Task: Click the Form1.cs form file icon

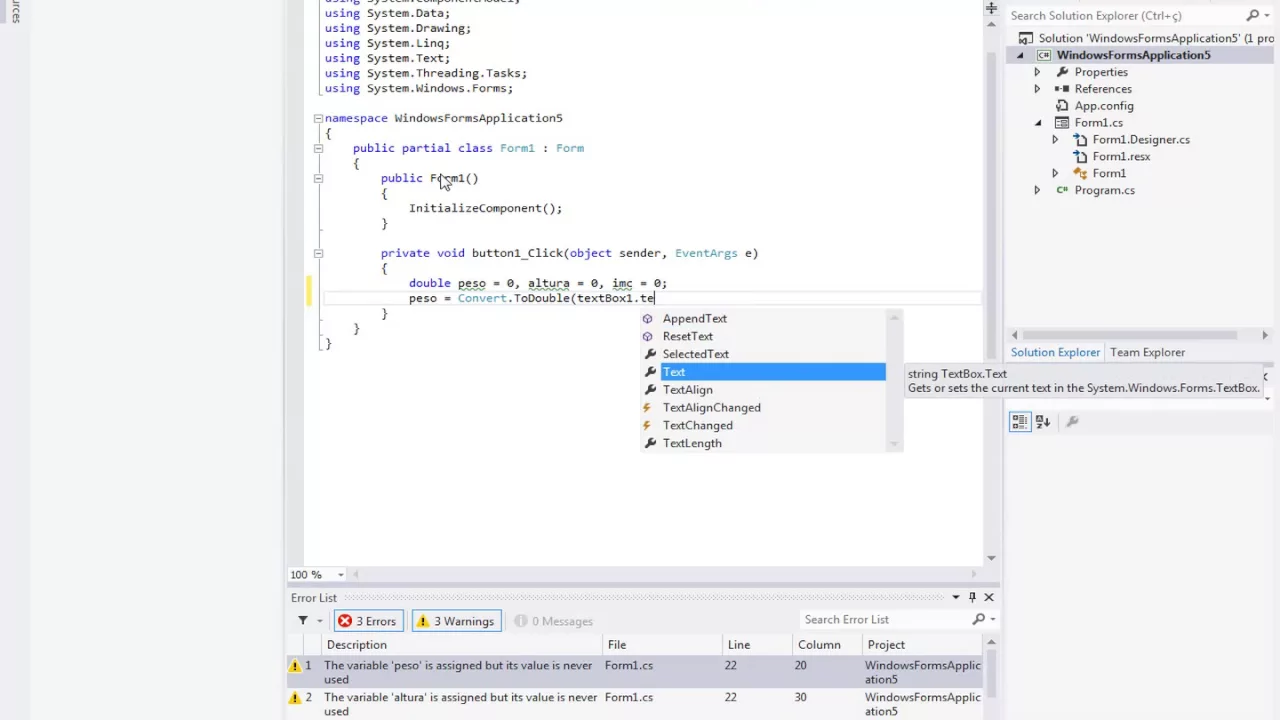Action: [1062, 123]
